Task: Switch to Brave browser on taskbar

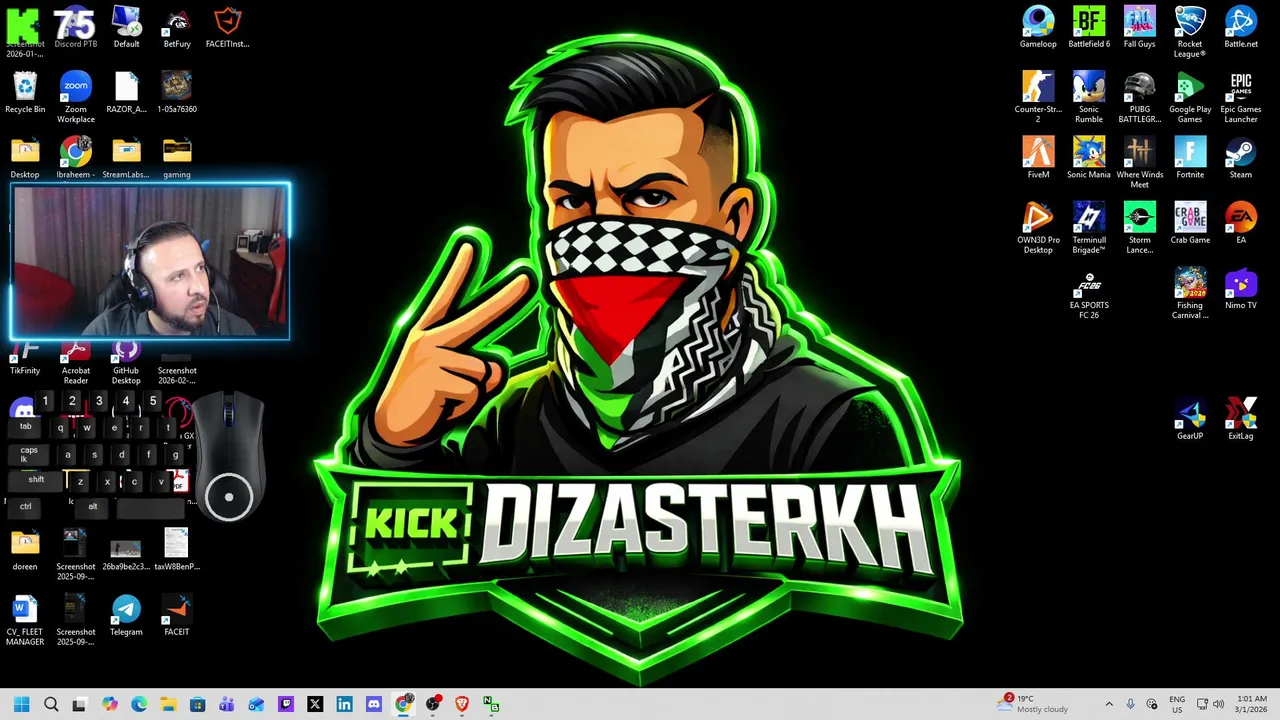Action: (x=461, y=704)
